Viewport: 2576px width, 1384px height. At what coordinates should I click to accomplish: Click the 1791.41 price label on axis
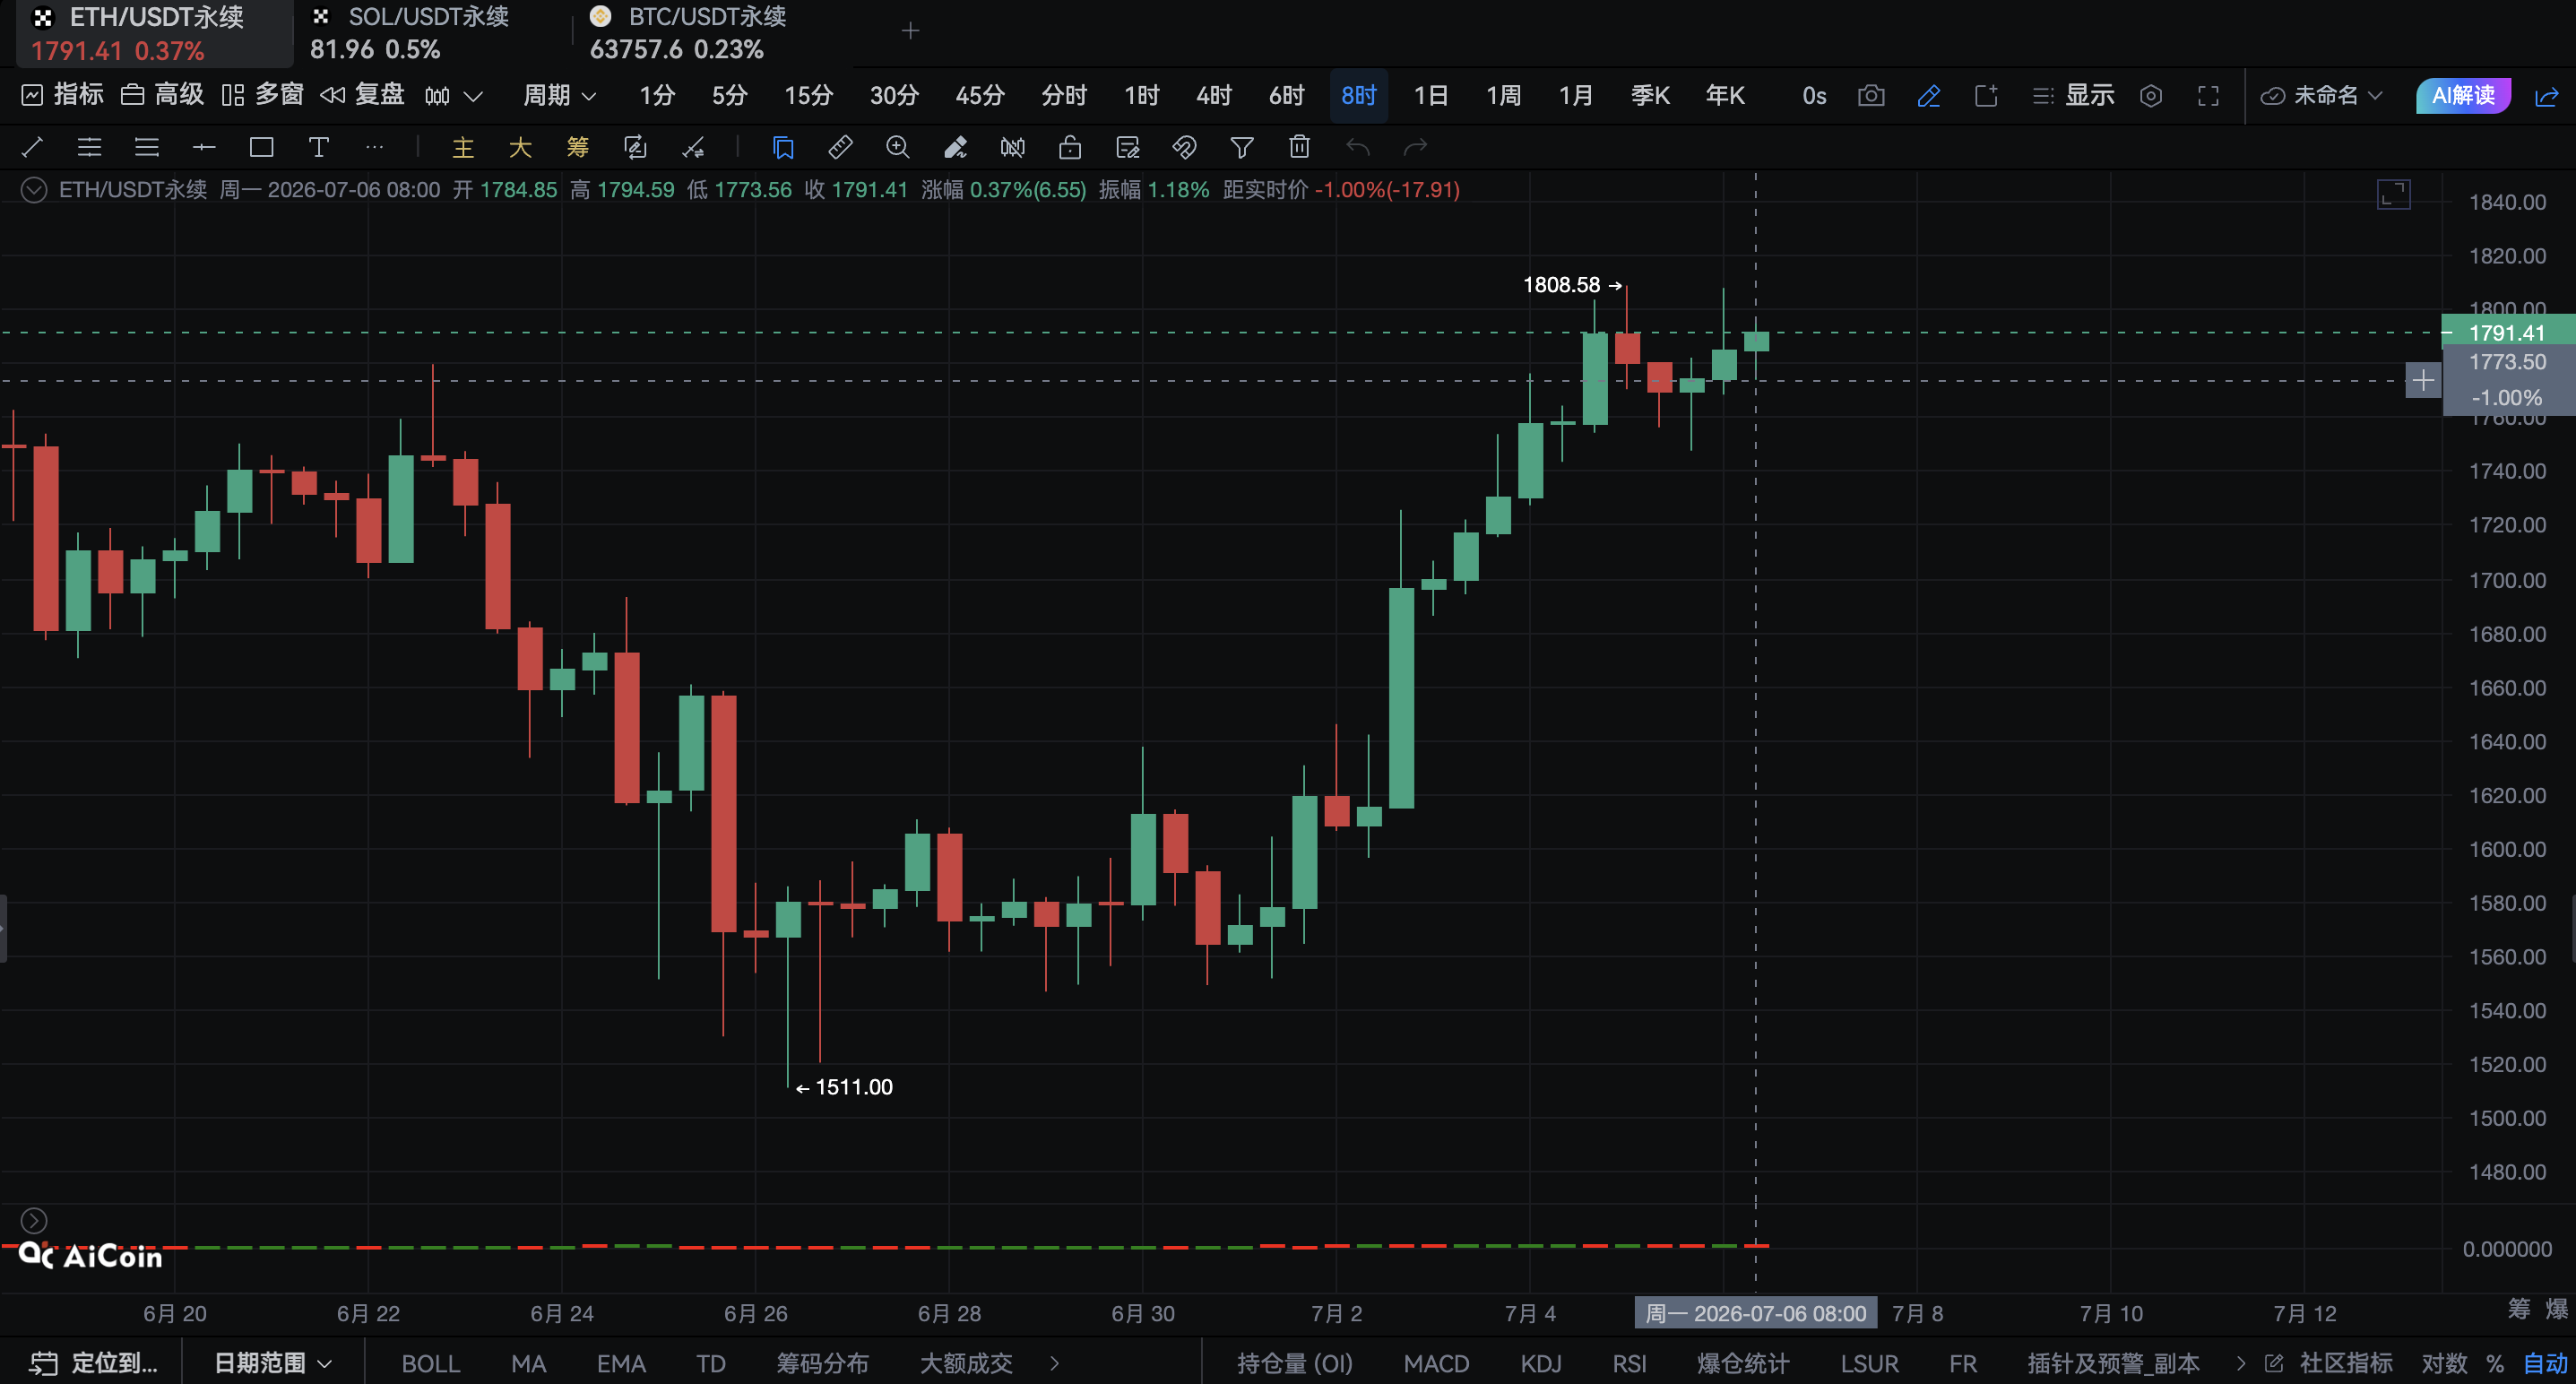(2506, 333)
